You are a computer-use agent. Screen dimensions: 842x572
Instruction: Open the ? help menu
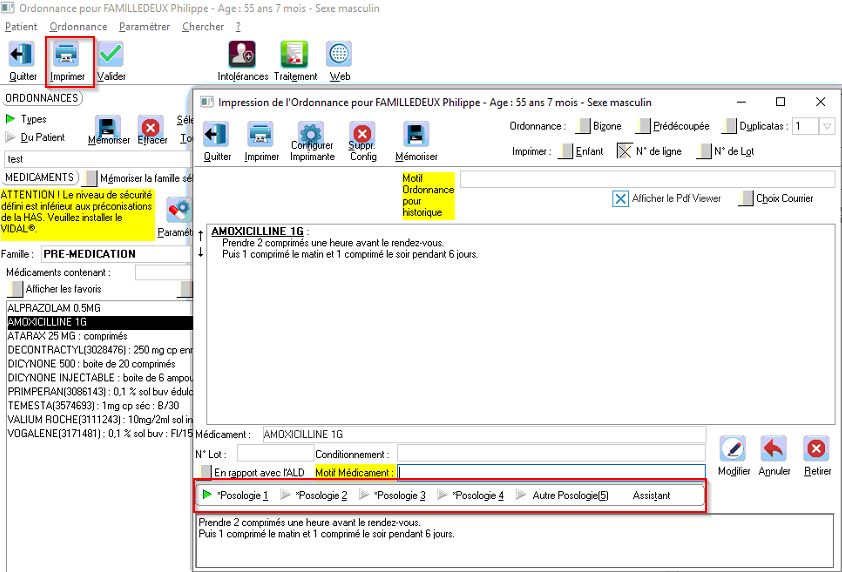coord(238,26)
